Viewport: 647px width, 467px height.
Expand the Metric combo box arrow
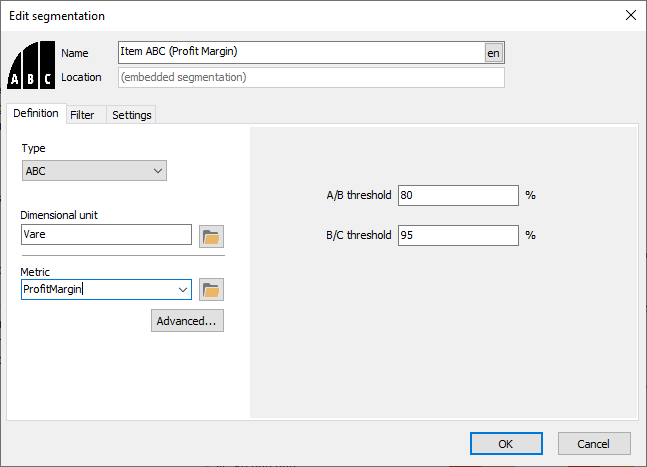point(183,290)
